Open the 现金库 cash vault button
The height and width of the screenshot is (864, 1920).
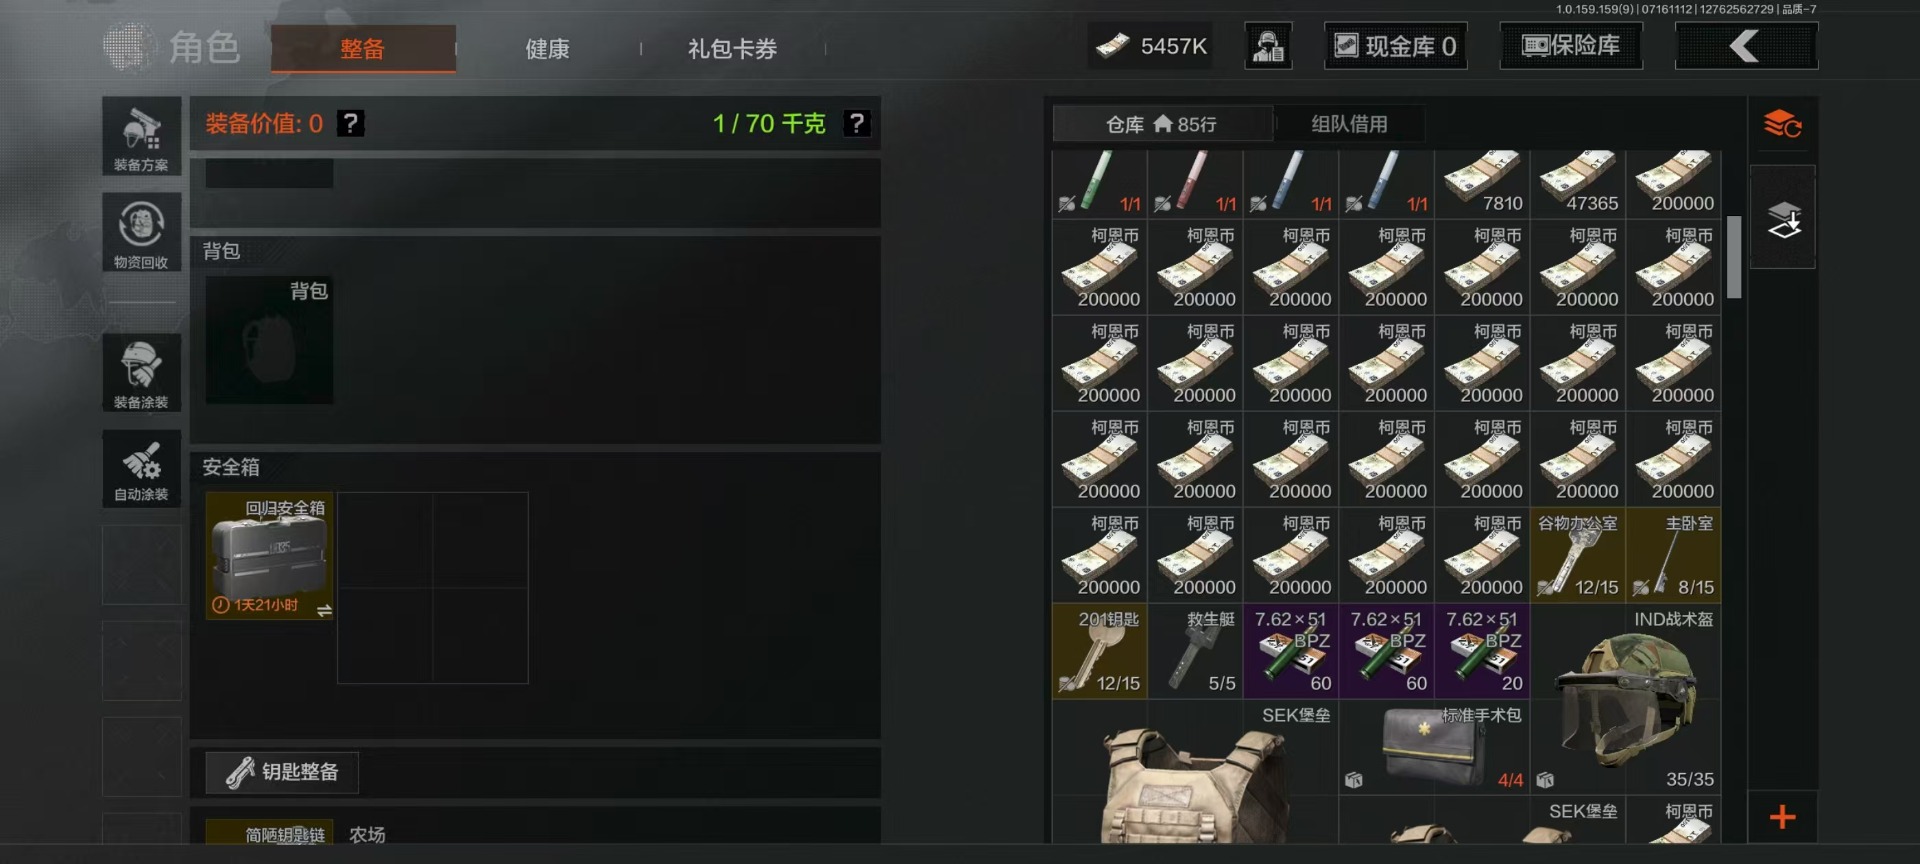[x=1396, y=46]
